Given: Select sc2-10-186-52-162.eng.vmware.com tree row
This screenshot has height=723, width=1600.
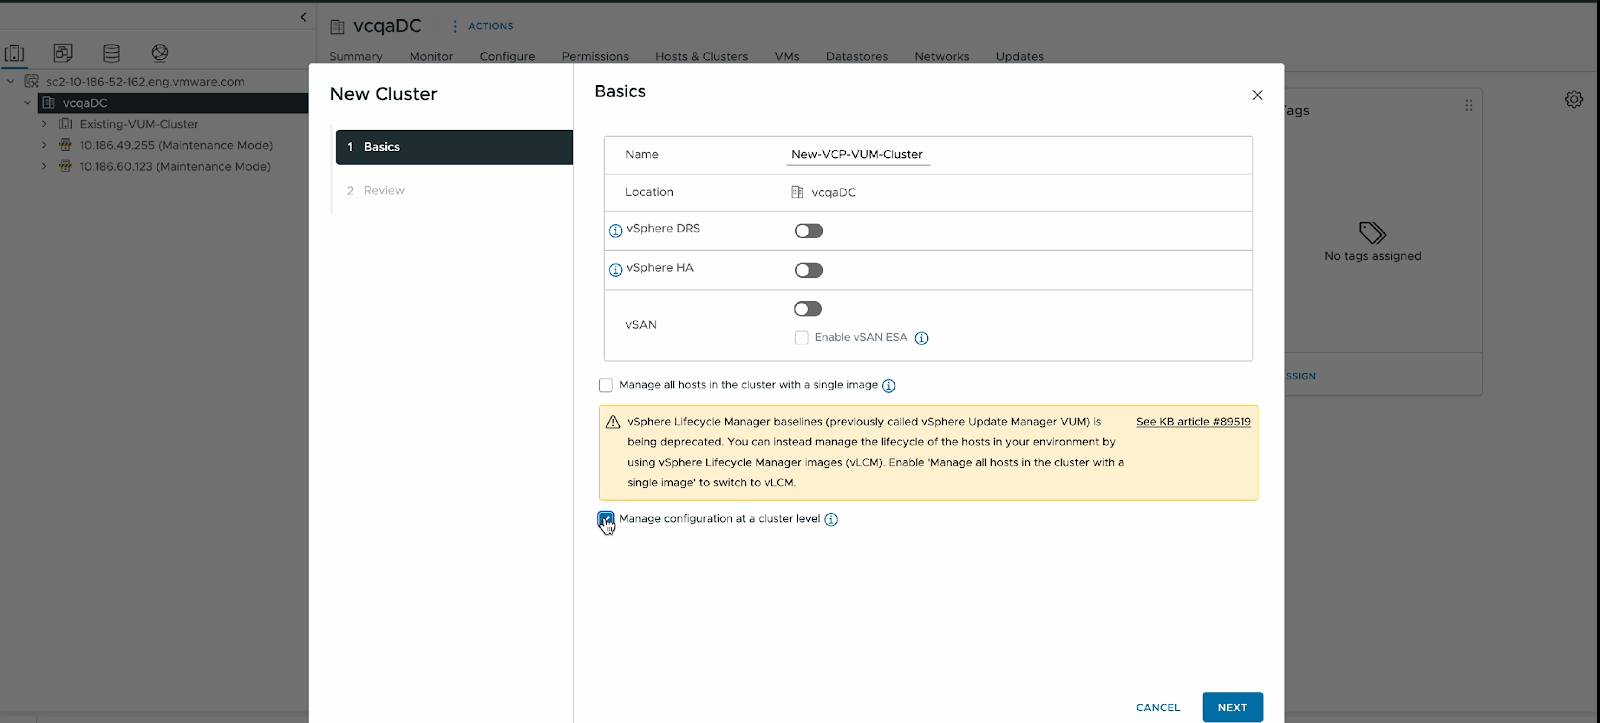Looking at the screenshot, I should pos(145,82).
